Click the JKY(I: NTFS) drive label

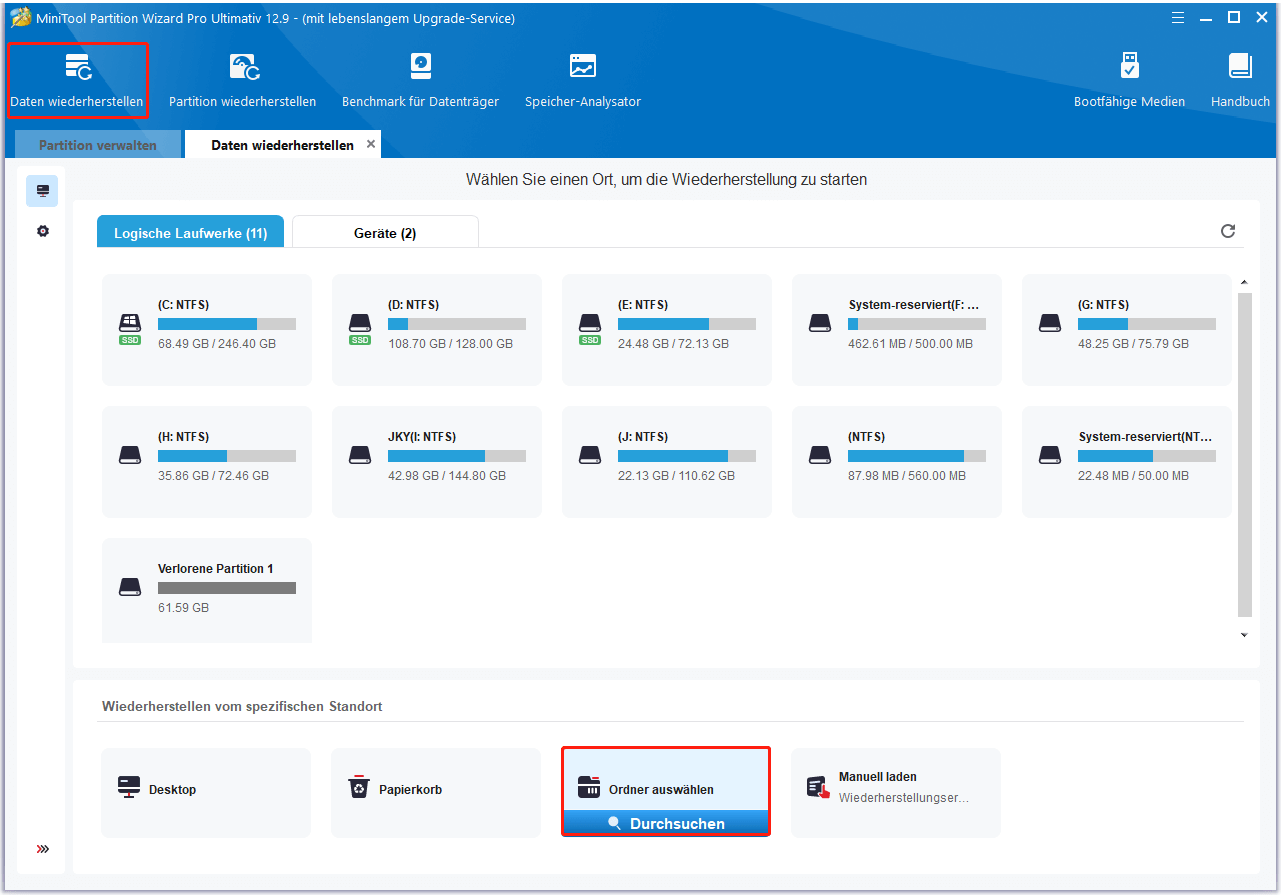point(422,437)
